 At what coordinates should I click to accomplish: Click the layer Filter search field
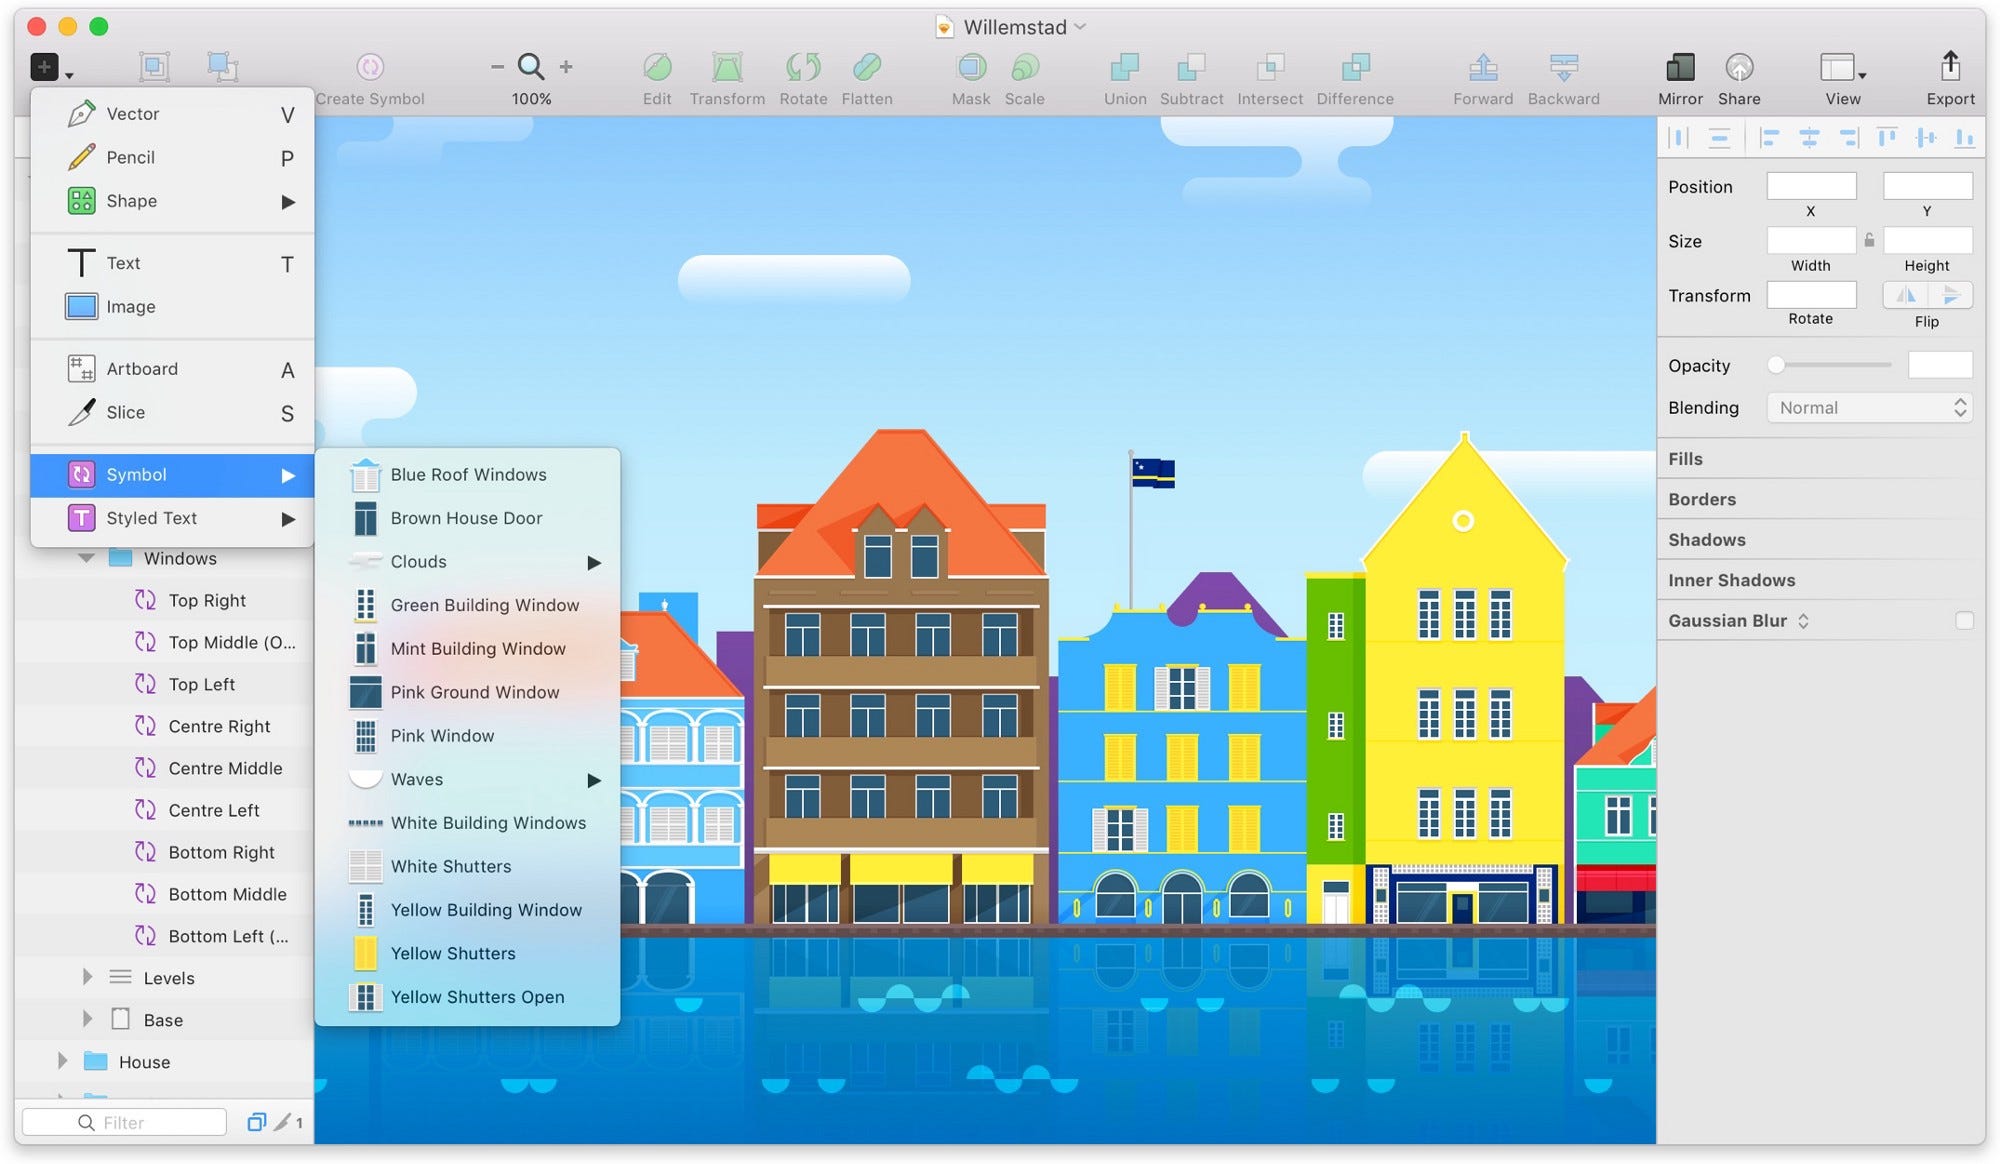(x=125, y=1122)
